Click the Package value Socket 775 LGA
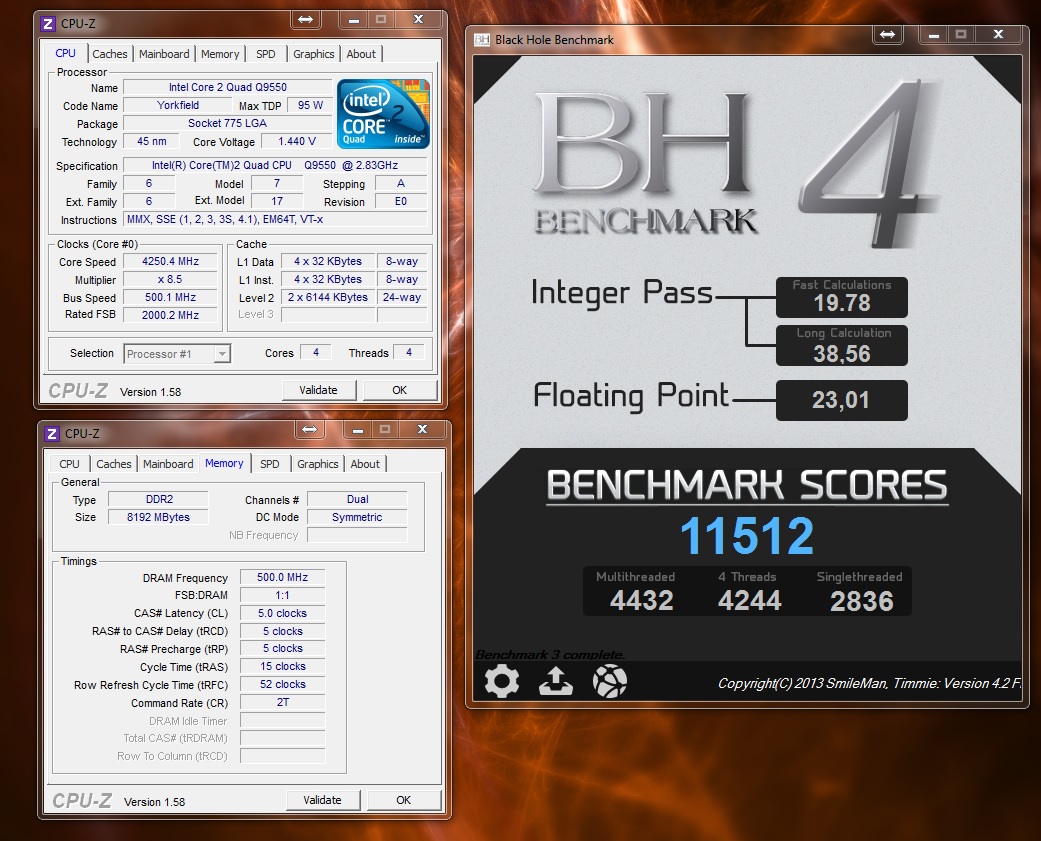 228,123
